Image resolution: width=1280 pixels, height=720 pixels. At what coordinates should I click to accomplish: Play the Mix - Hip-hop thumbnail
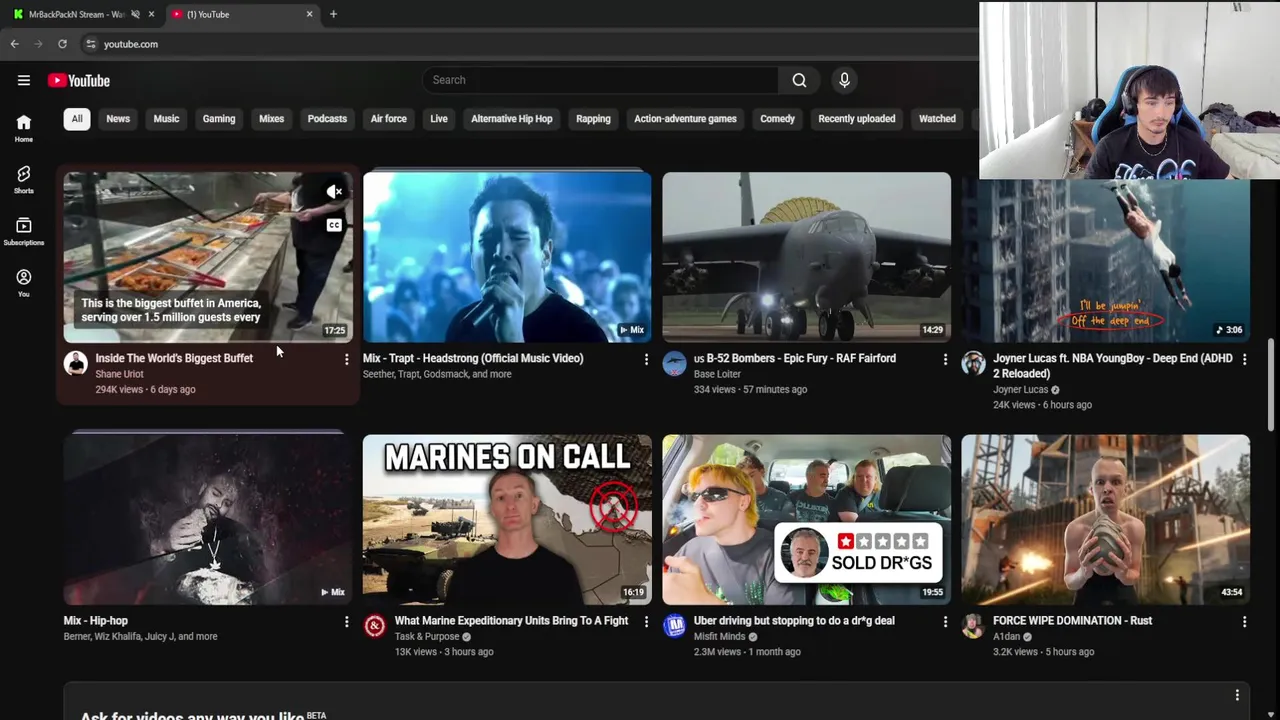tap(208, 520)
